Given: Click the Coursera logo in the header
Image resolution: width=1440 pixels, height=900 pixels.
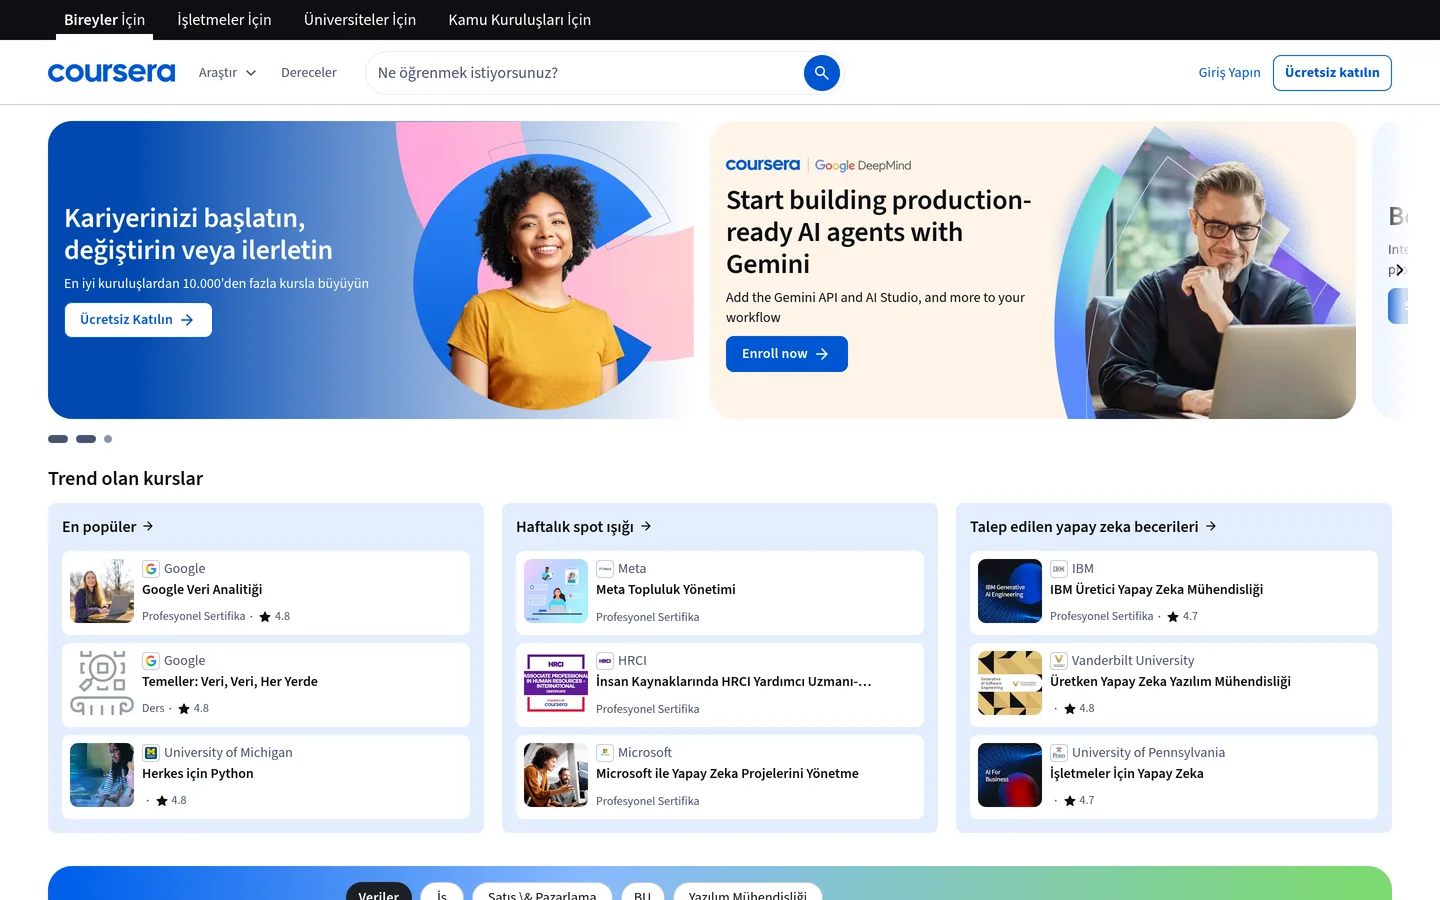Looking at the screenshot, I should (x=111, y=73).
